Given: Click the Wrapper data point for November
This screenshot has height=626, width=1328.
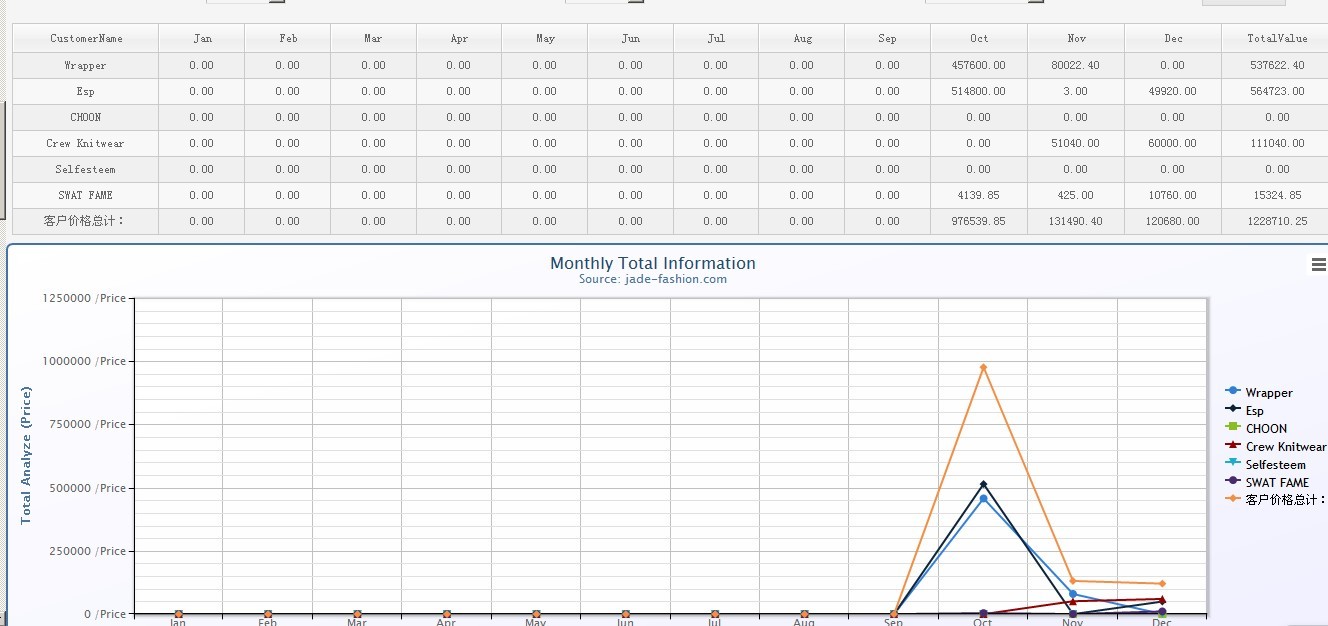Looking at the screenshot, I should pyautogui.click(x=1073, y=594).
